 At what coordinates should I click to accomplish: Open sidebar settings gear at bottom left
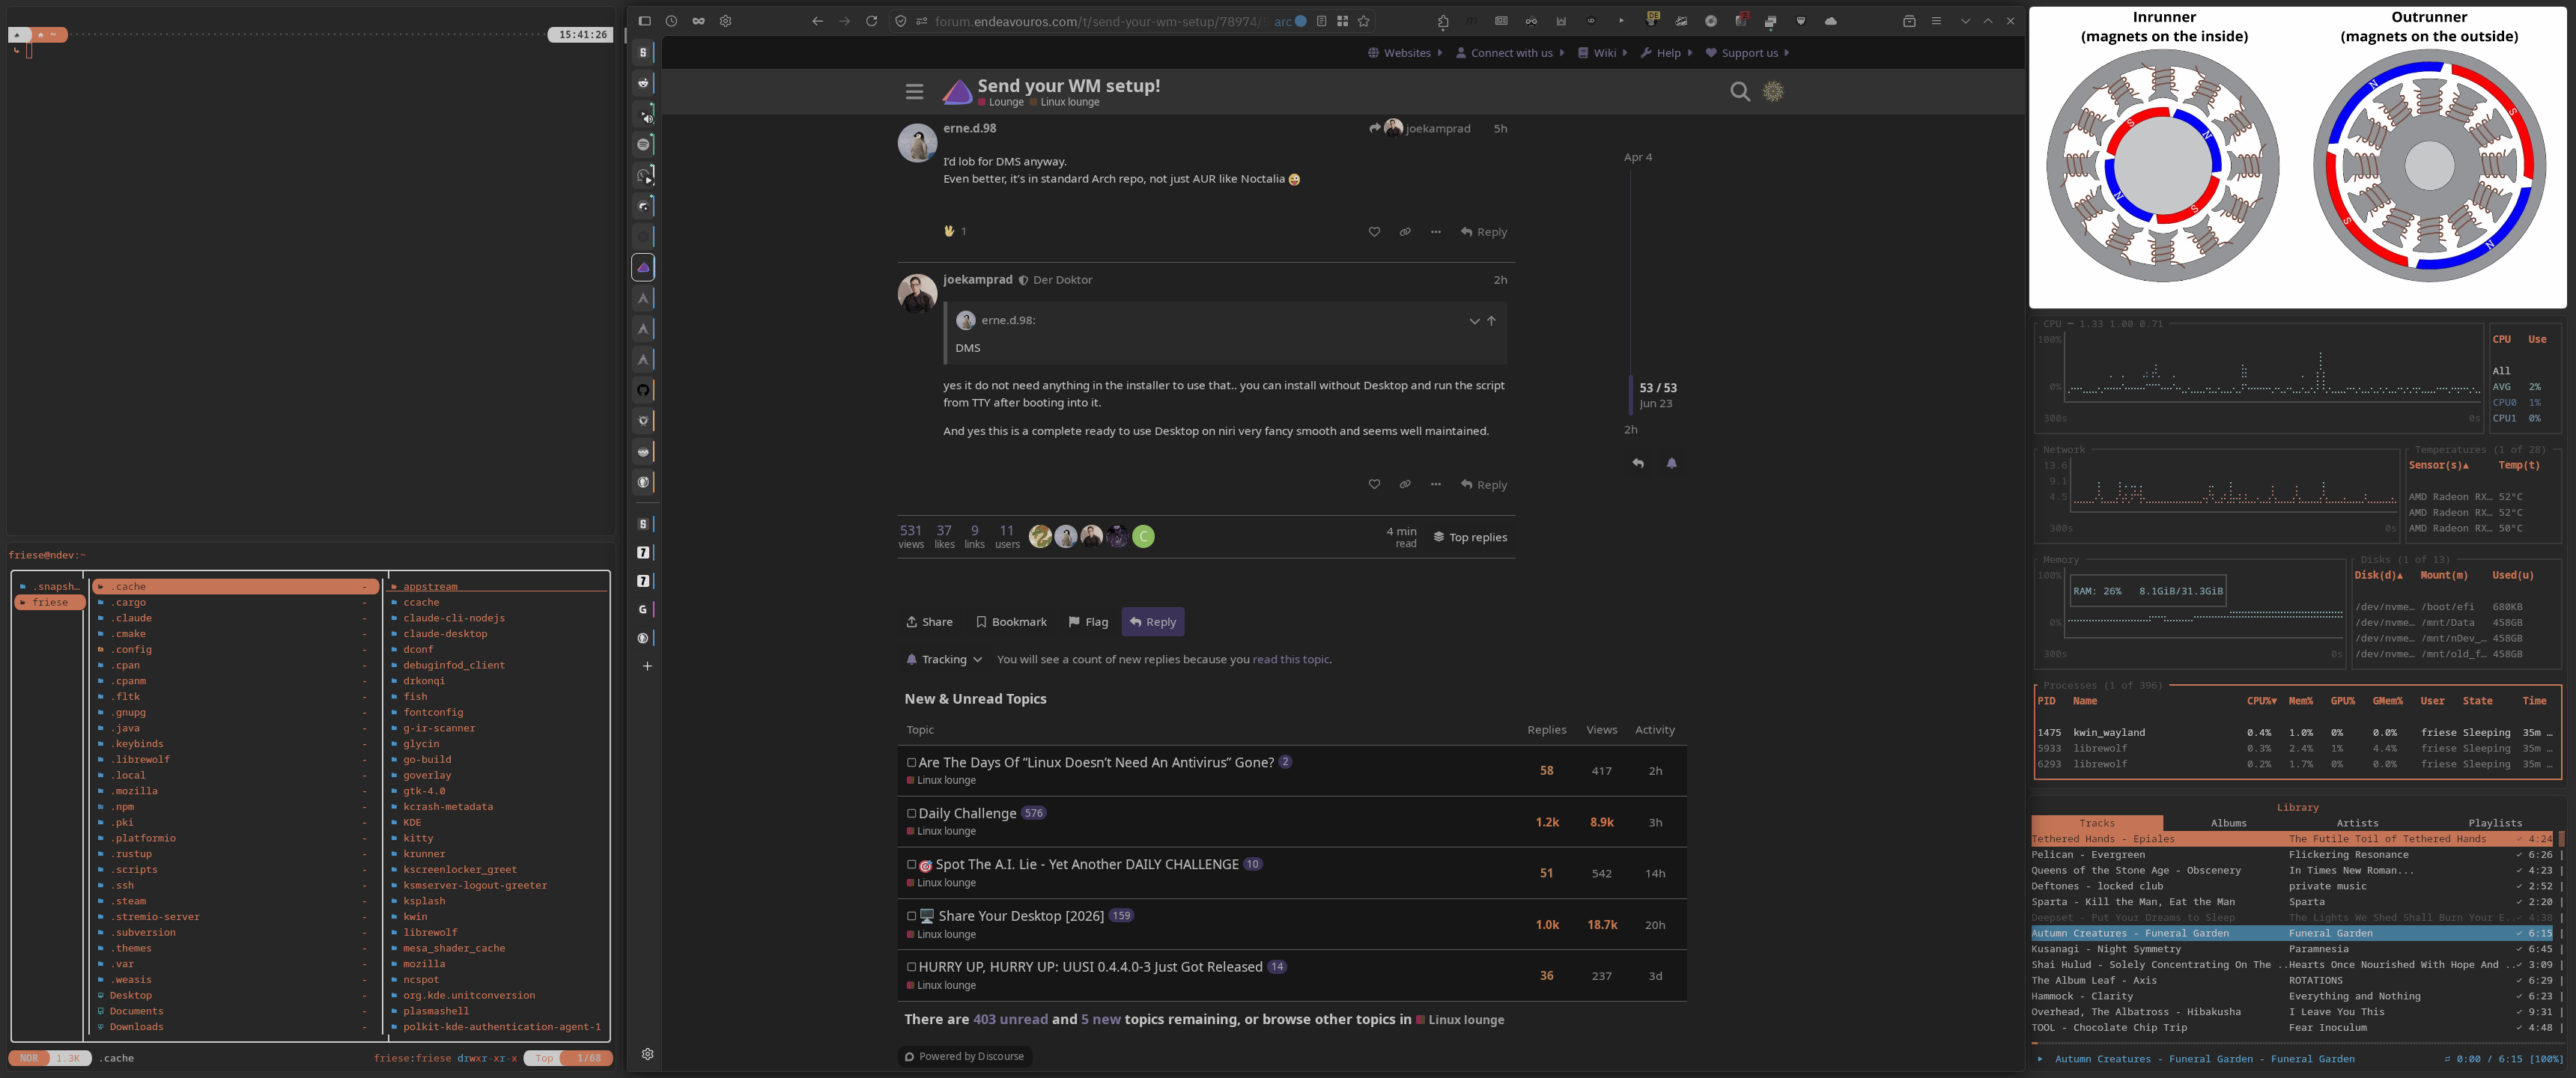pos(647,1054)
